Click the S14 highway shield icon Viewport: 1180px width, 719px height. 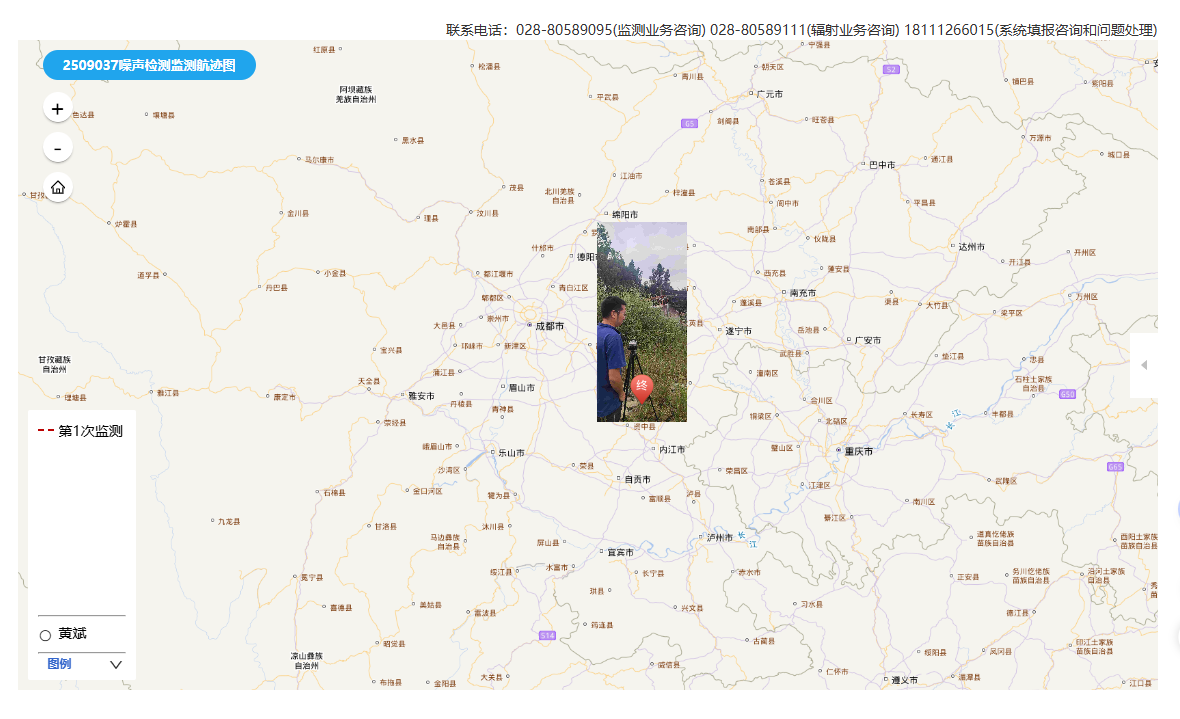click(x=547, y=635)
